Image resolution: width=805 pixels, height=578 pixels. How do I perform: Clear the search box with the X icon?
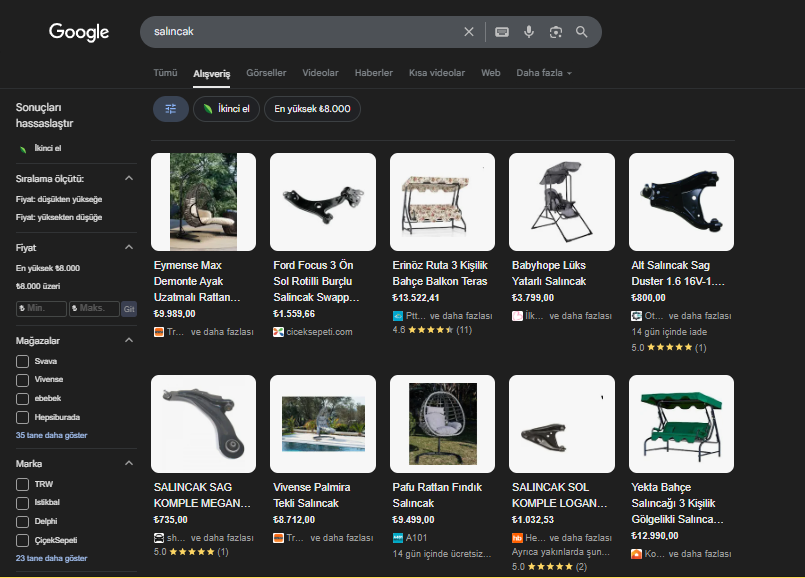click(x=469, y=32)
